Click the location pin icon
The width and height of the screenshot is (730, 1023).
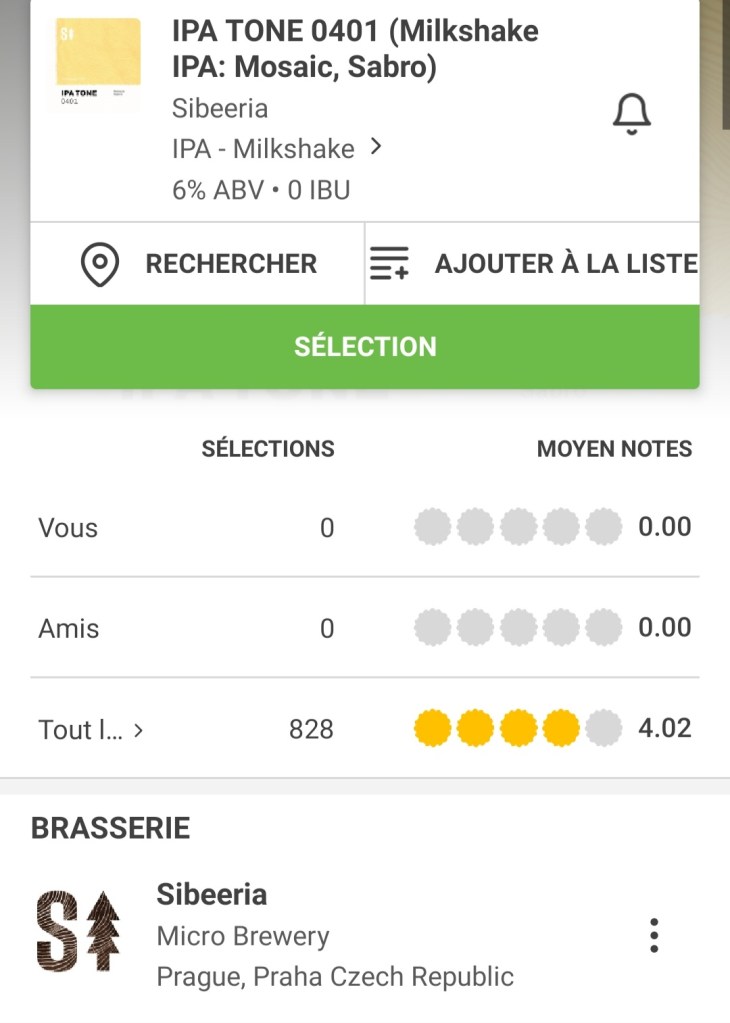[x=100, y=264]
